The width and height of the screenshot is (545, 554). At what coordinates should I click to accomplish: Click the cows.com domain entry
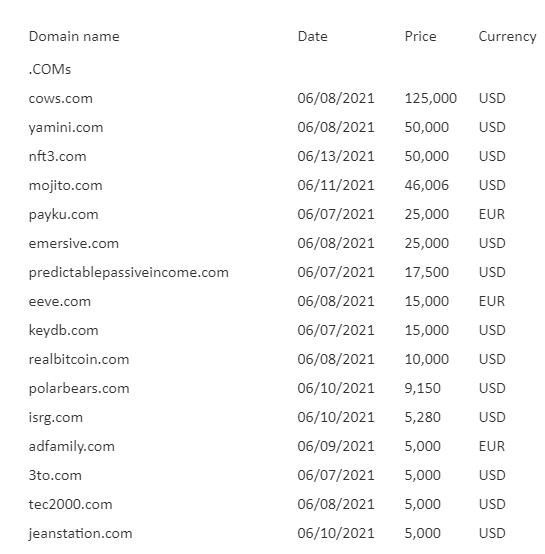(x=61, y=98)
